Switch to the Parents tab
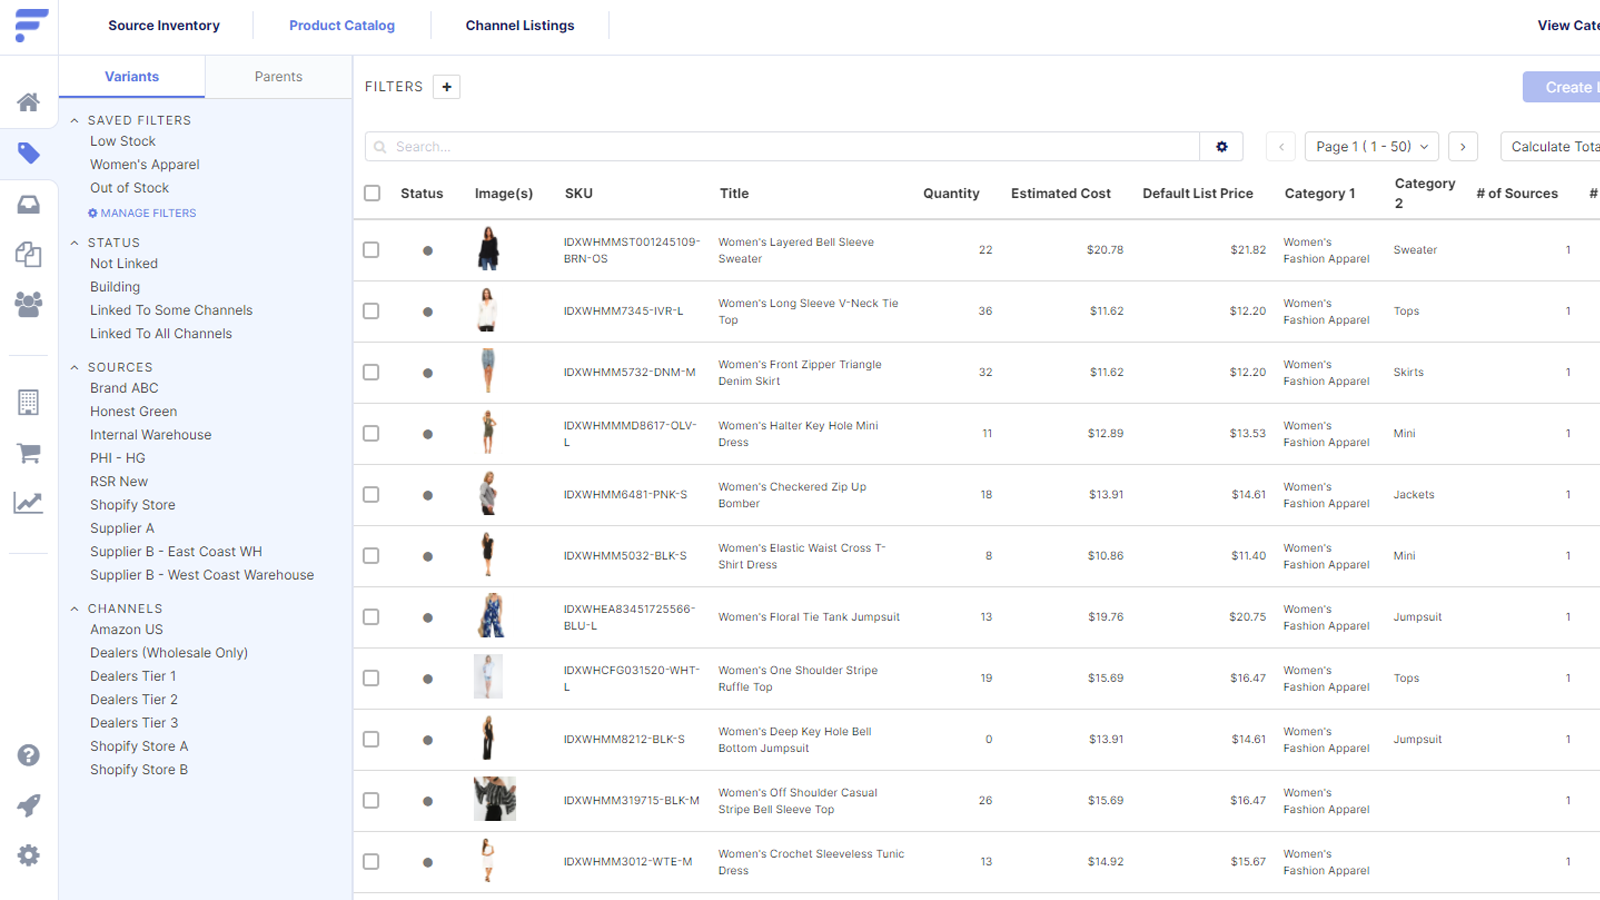Screen dimensions: 1600x900 coord(278,76)
